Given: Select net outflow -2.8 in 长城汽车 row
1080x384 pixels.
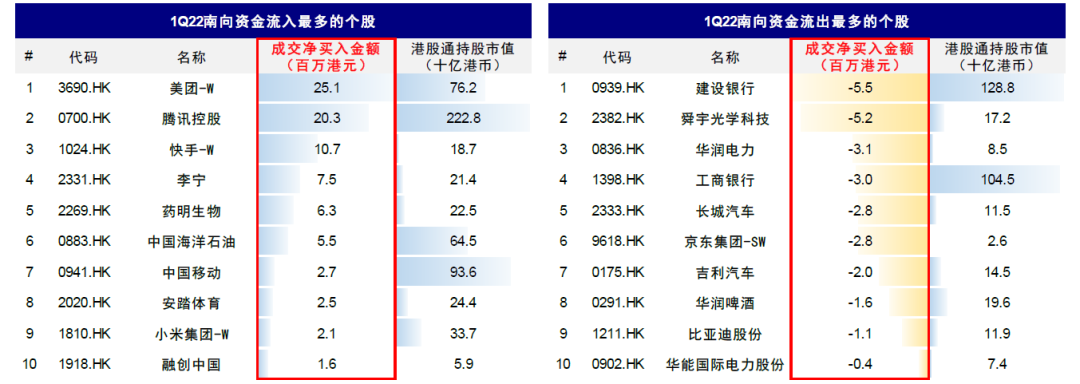Looking at the screenshot, I should (860, 211).
